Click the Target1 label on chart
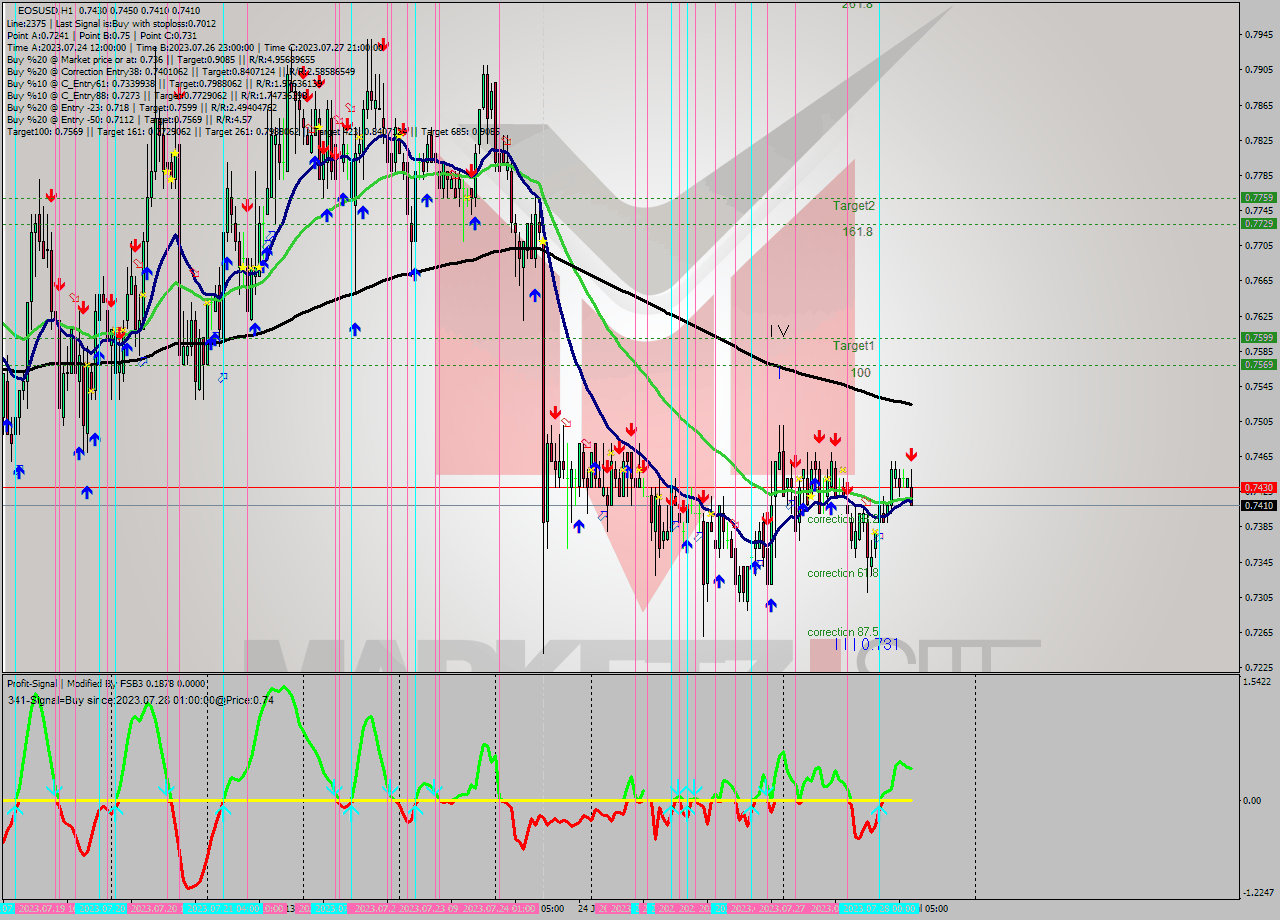This screenshot has width=1280, height=920. (x=854, y=345)
